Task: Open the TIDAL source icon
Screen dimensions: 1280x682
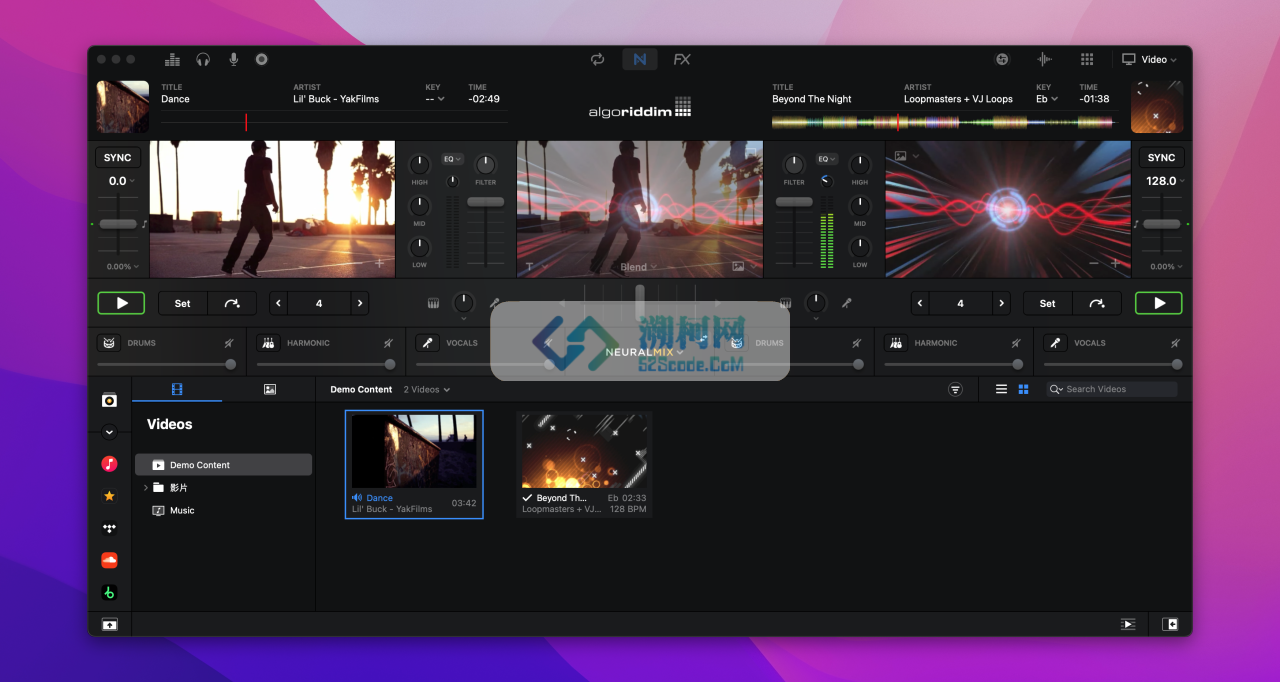Action: pyautogui.click(x=110, y=528)
